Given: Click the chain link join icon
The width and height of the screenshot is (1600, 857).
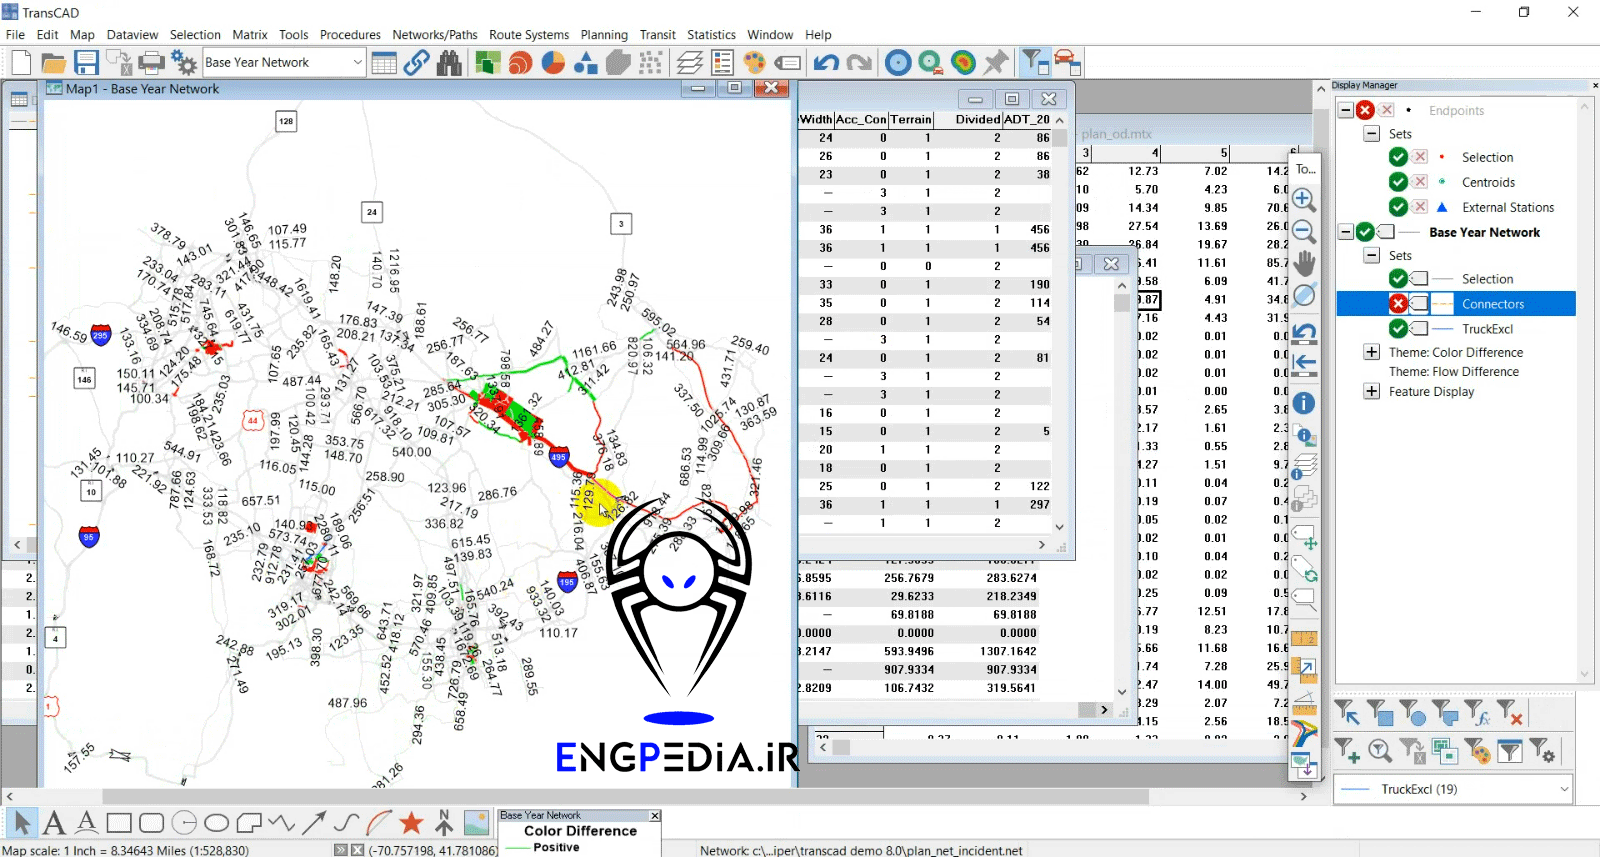Looking at the screenshot, I should pyautogui.click(x=417, y=62).
